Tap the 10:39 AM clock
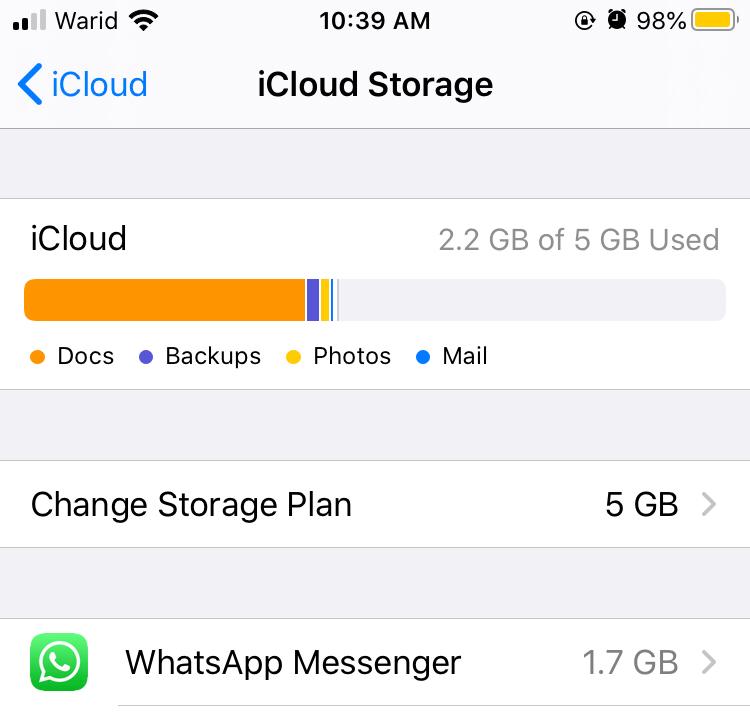Viewport: 750px width, 715px height. [x=375, y=21]
